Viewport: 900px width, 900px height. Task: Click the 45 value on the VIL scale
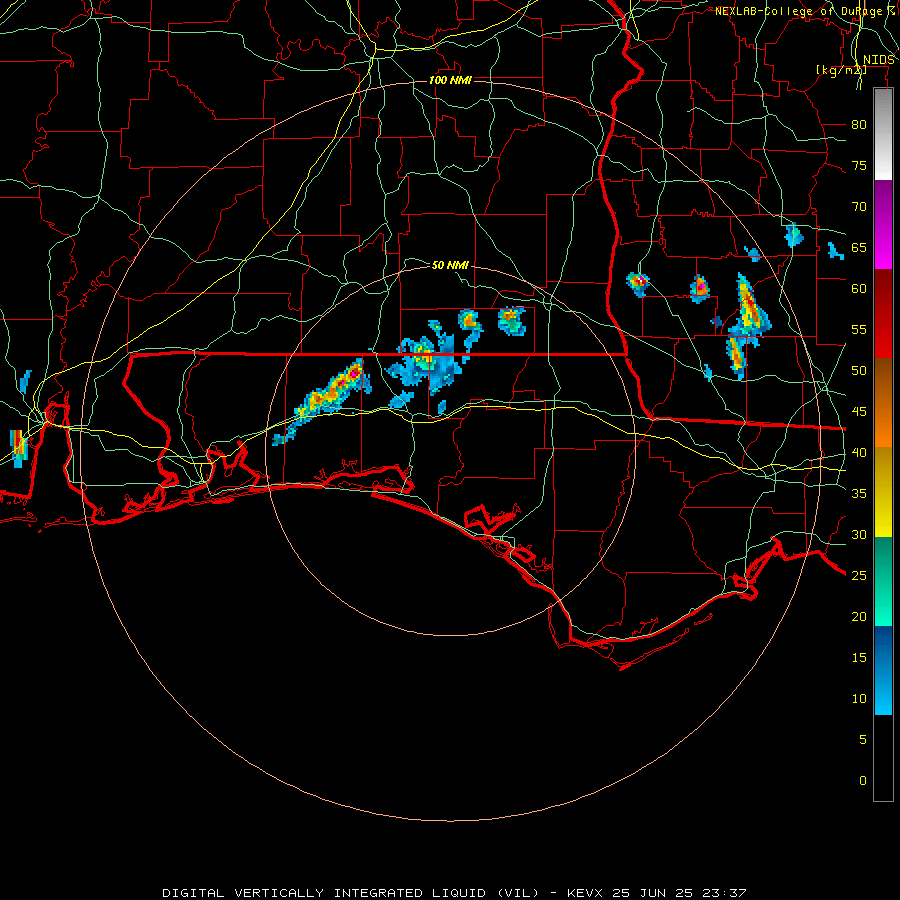tap(859, 412)
